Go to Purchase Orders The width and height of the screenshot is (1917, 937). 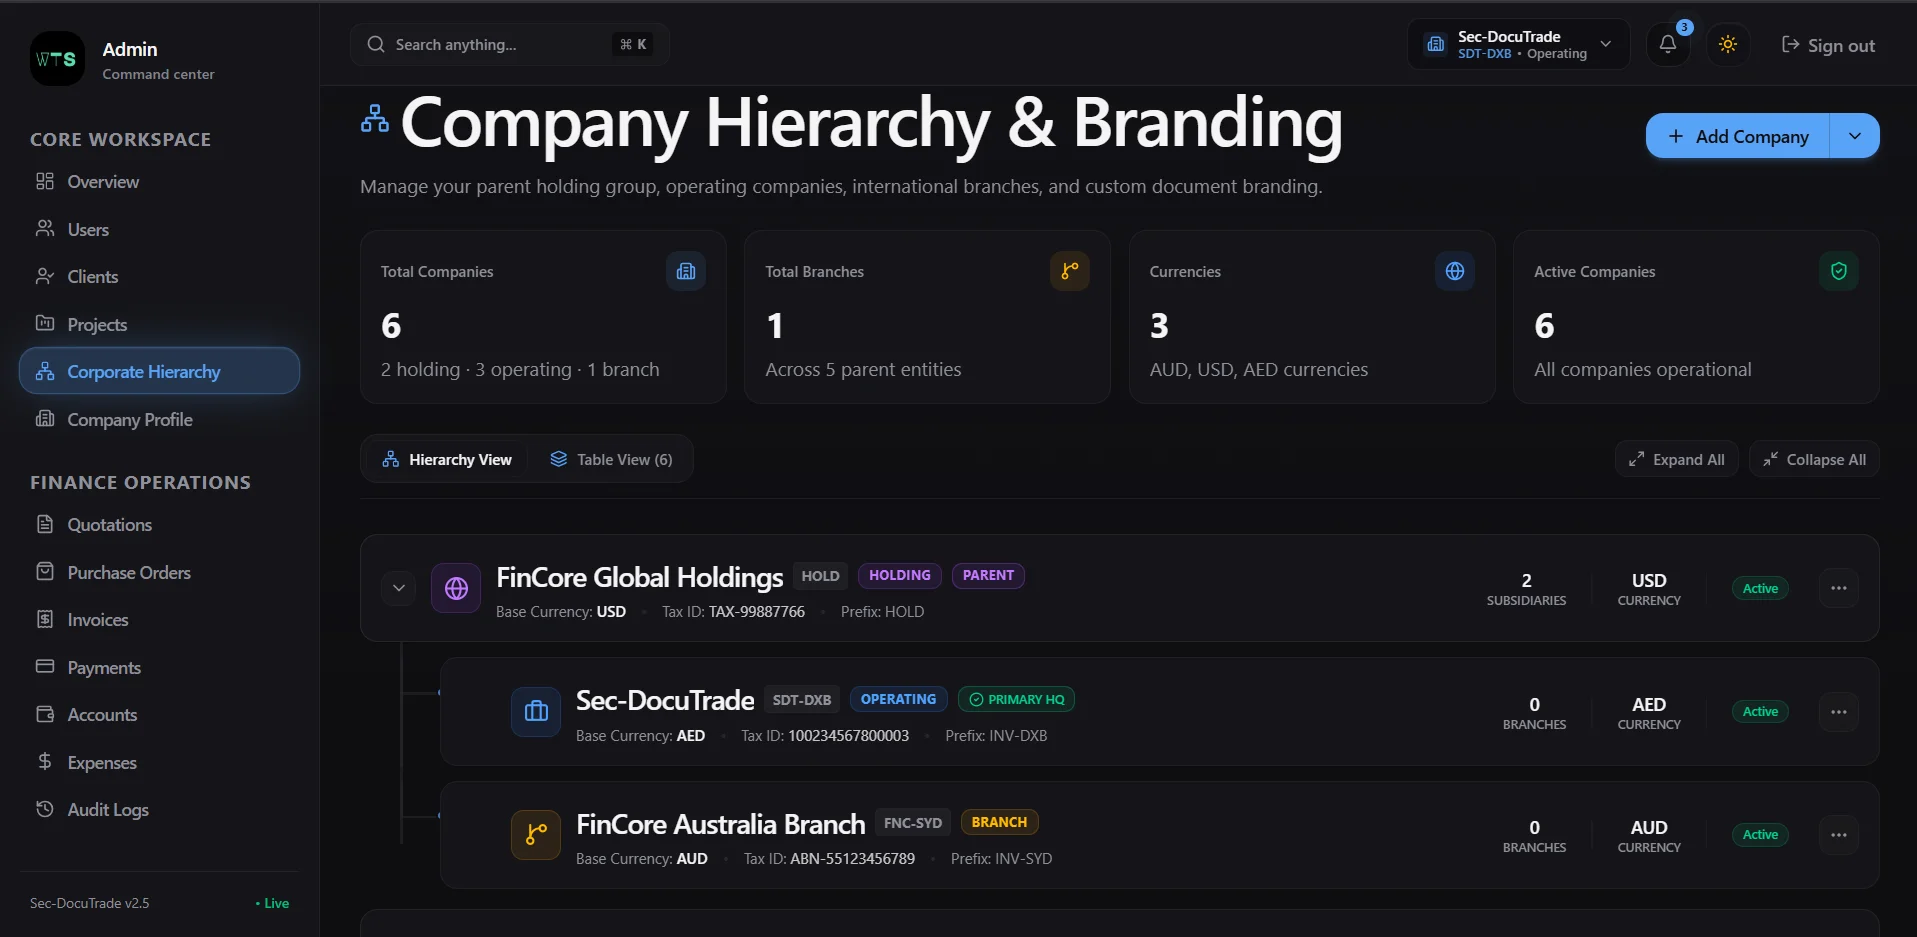pyautogui.click(x=159, y=572)
